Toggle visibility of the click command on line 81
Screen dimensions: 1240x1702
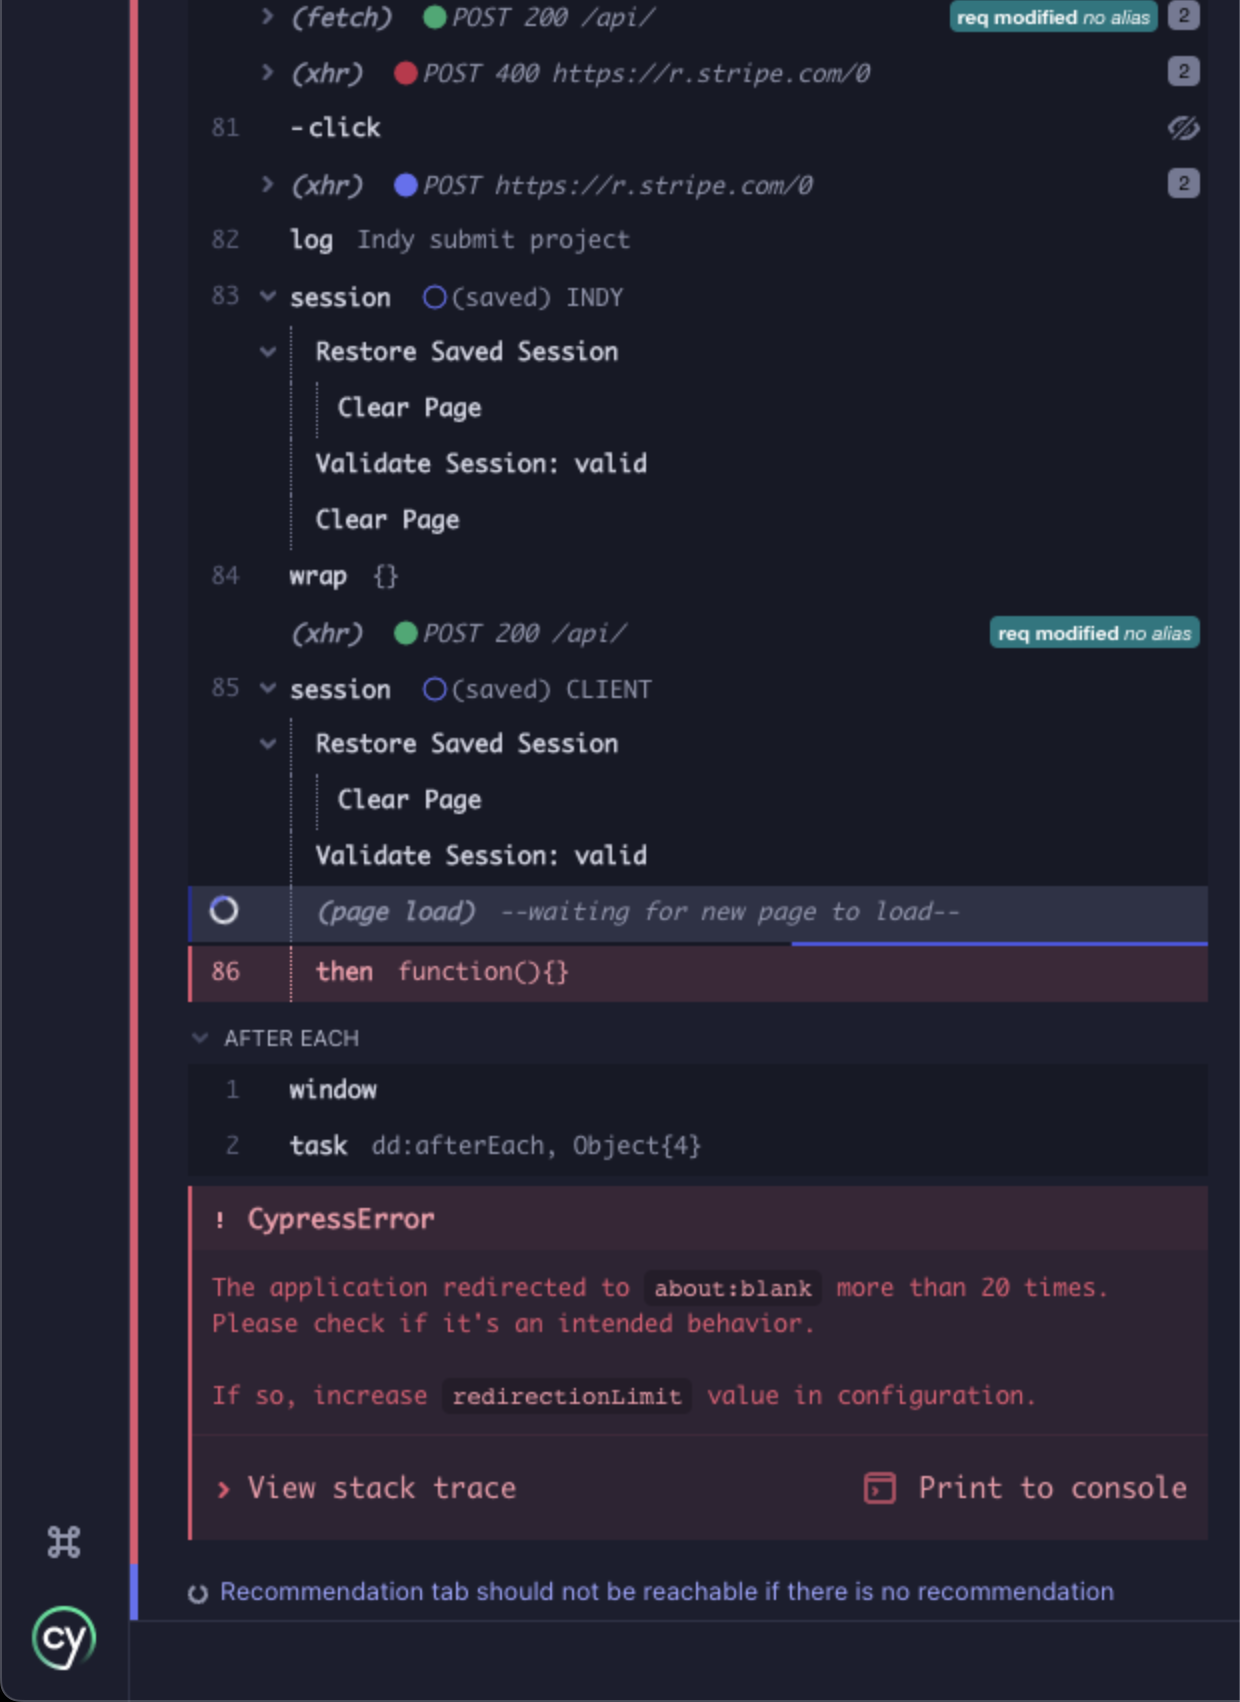pyautogui.click(x=1182, y=128)
